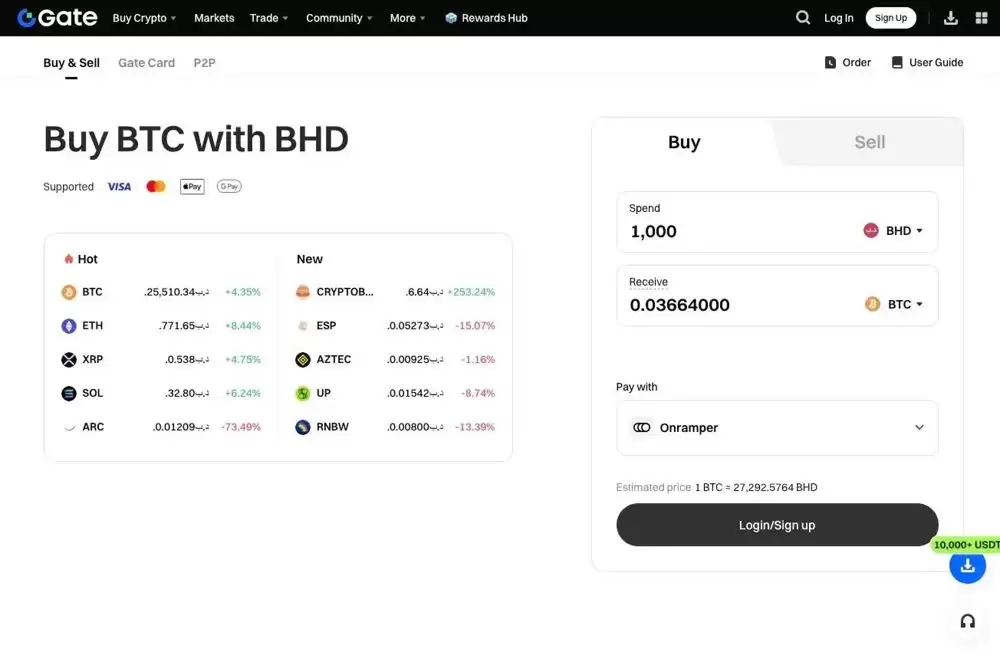Expand the Onramper payment method selector
1000x660 pixels.
[777, 428]
